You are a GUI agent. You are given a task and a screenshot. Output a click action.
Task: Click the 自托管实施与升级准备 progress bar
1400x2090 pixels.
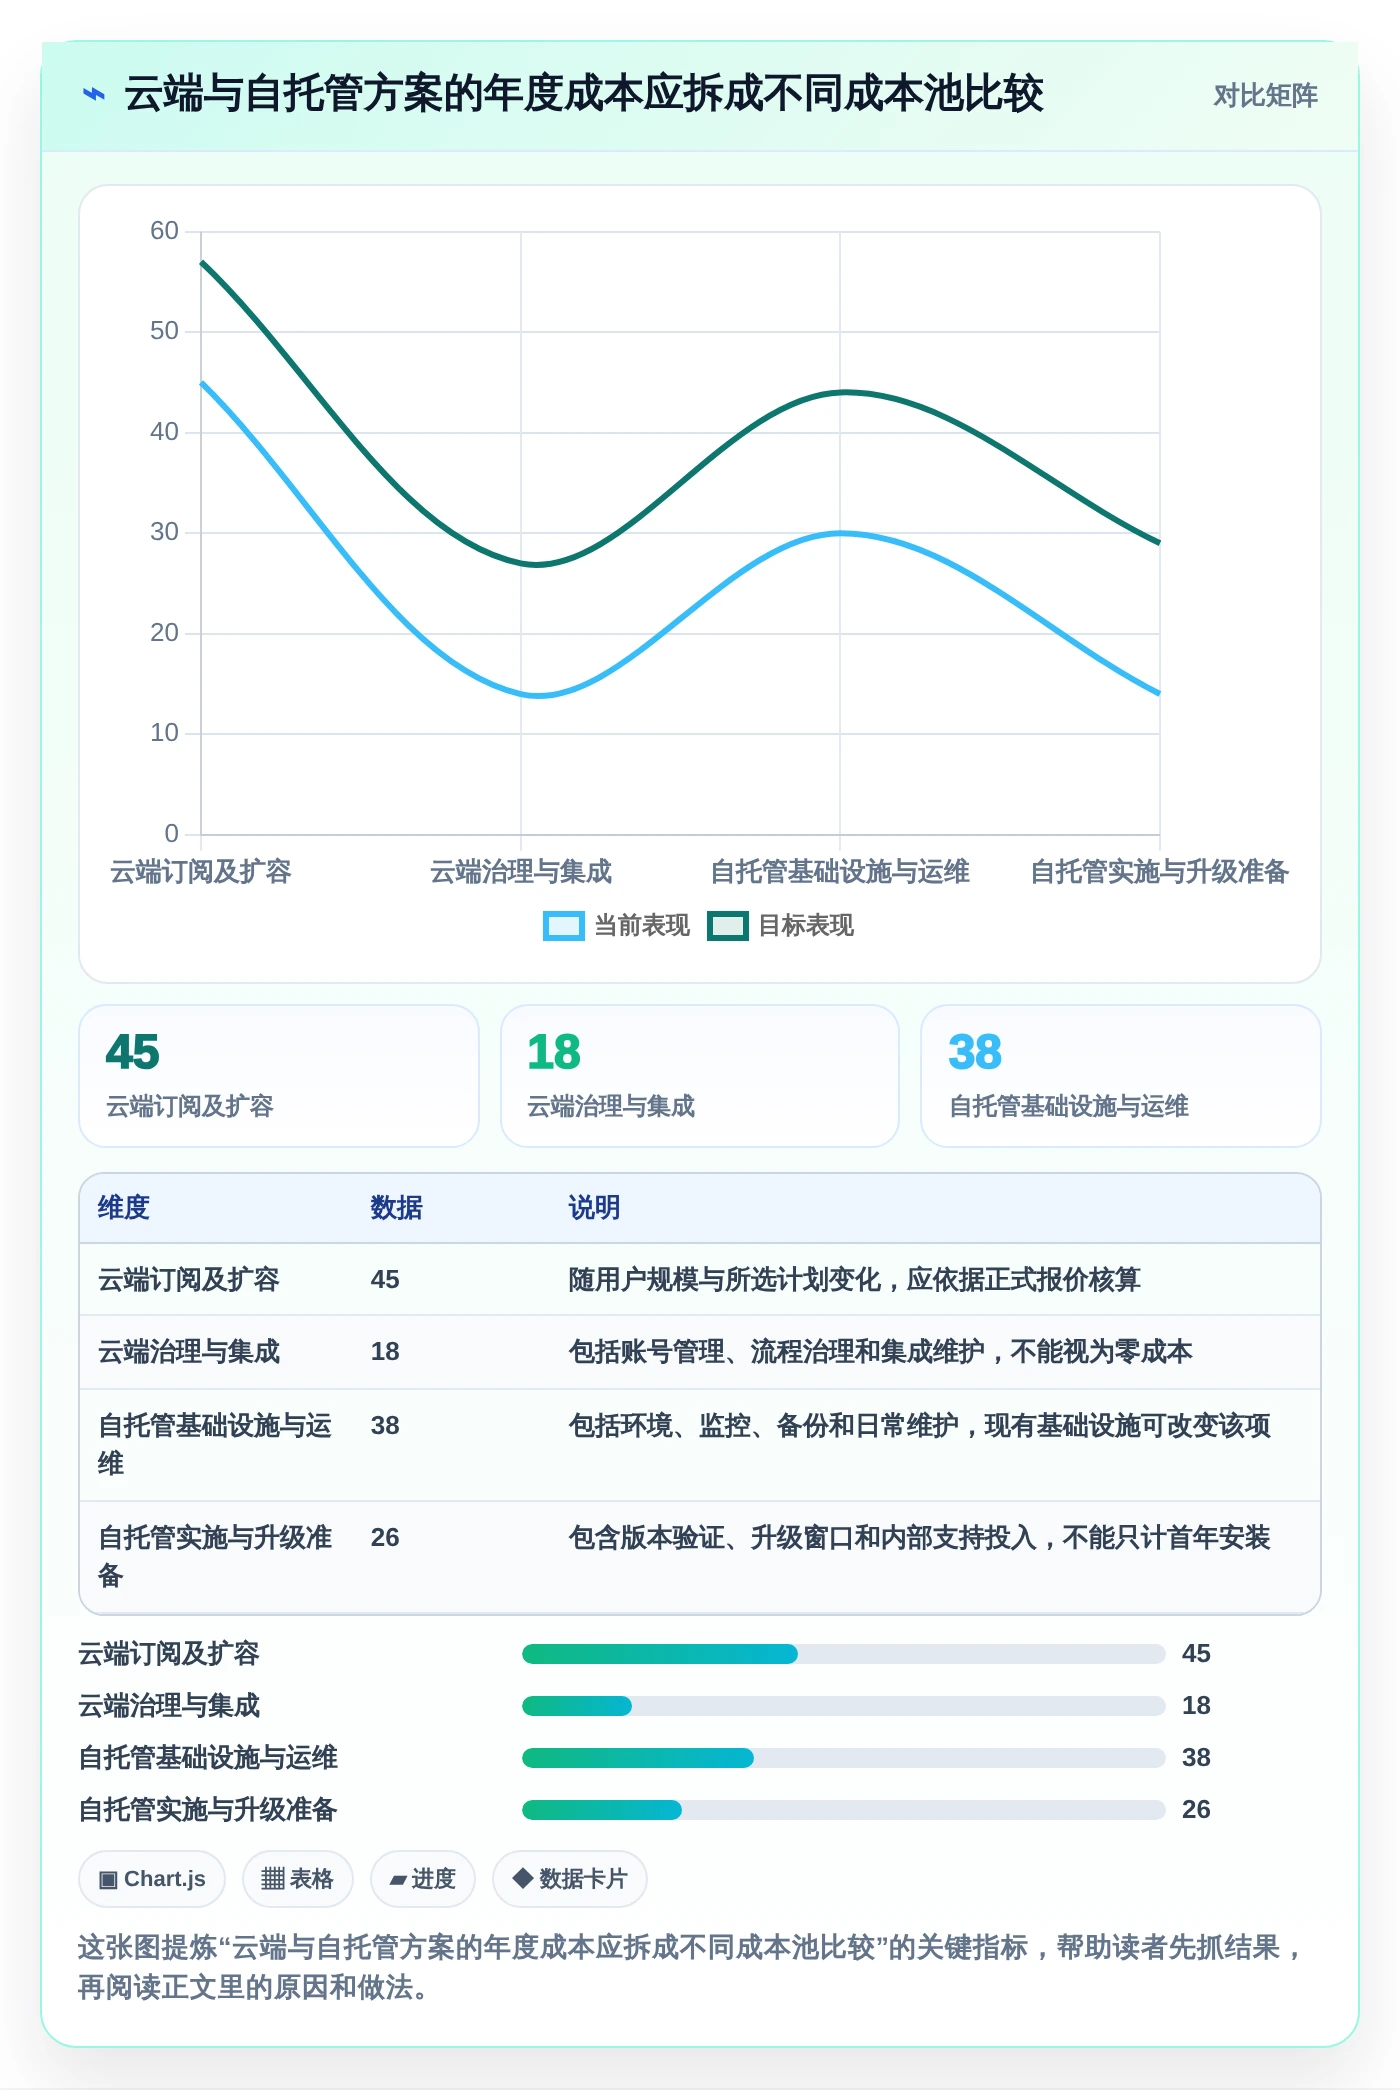coord(844,1810)
